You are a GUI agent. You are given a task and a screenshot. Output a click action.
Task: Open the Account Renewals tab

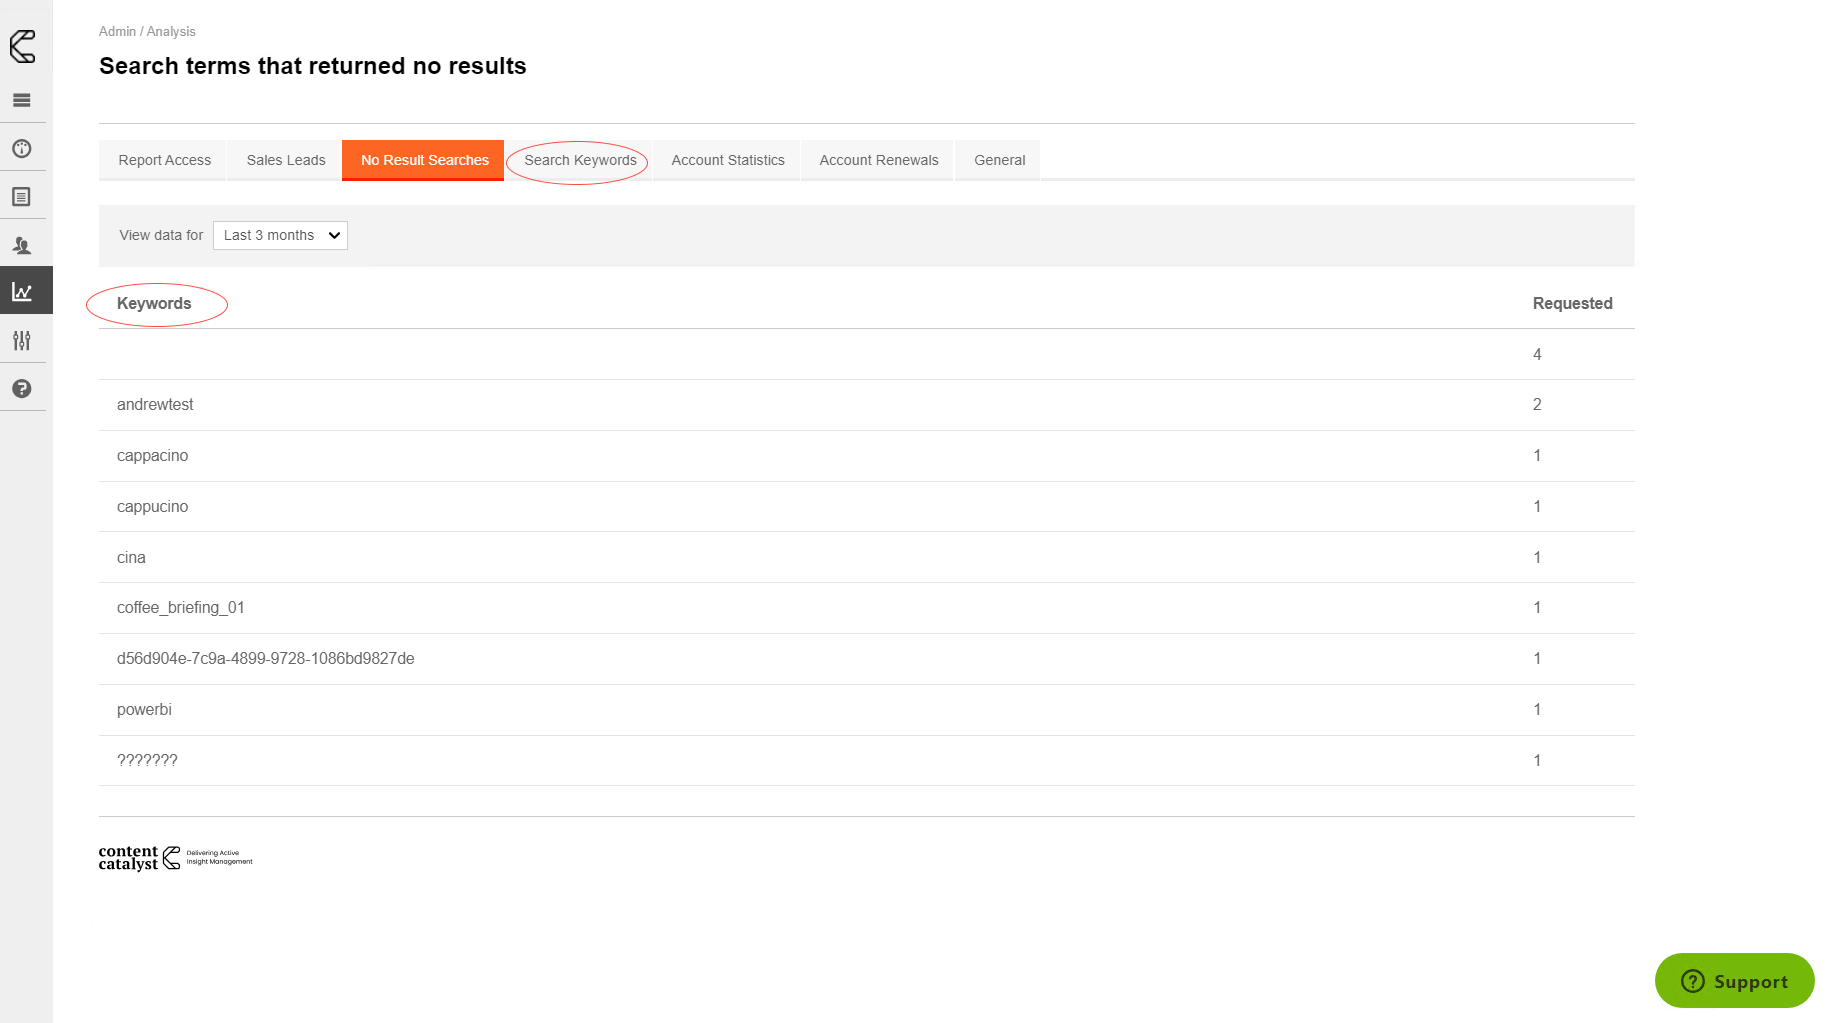879,160
